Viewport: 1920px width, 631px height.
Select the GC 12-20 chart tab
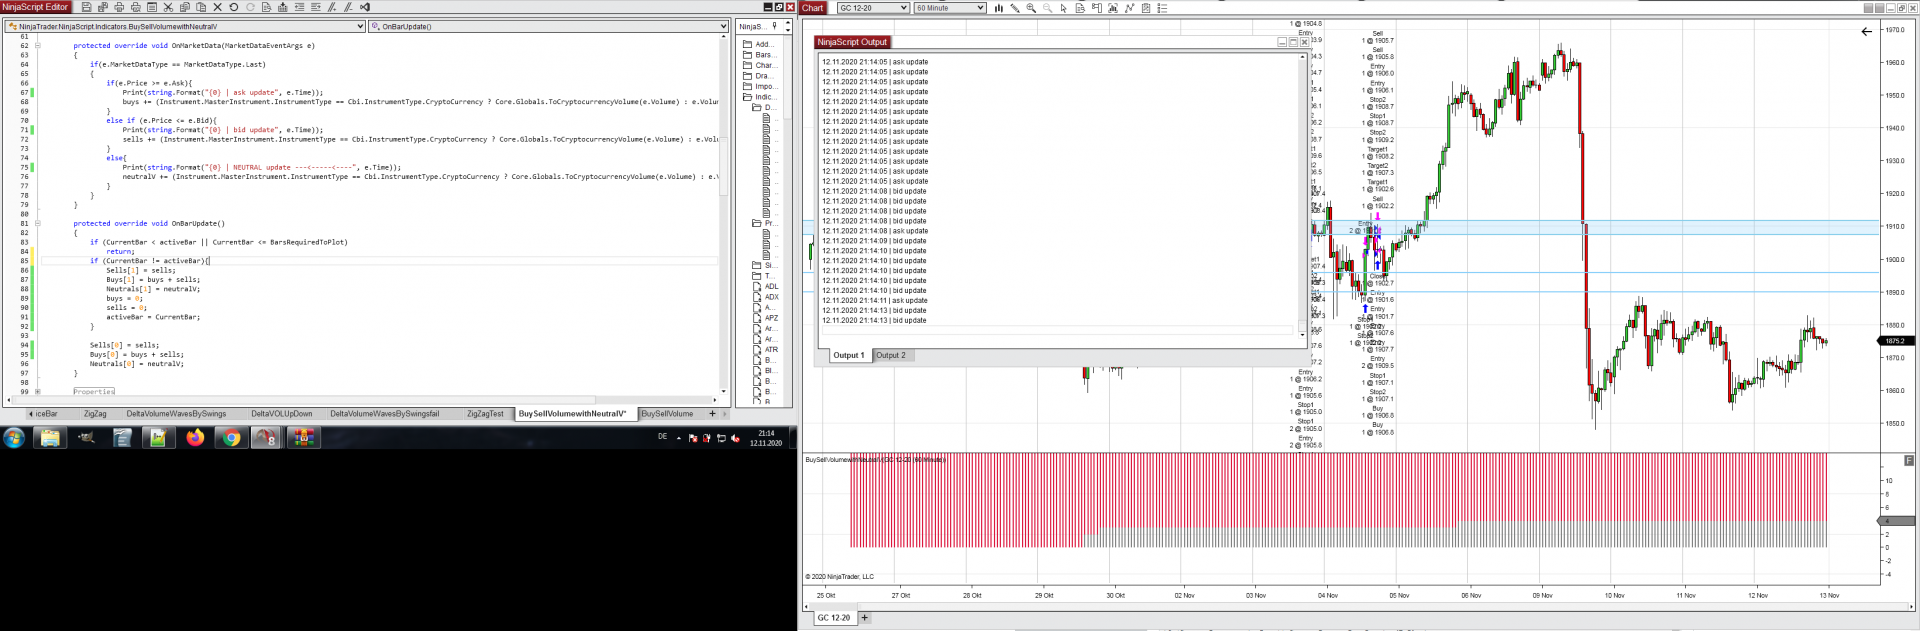(833, 617)
